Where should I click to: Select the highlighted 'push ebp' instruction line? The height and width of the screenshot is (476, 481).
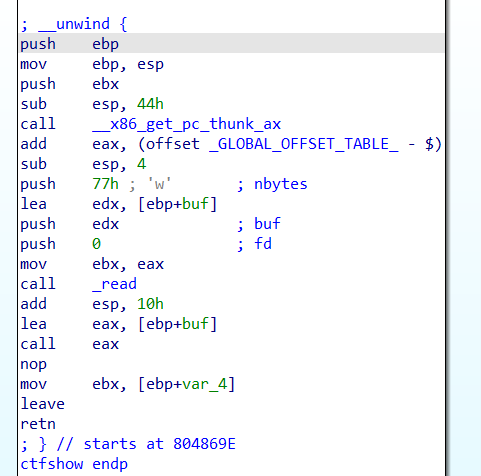click(x=232, y=43)
